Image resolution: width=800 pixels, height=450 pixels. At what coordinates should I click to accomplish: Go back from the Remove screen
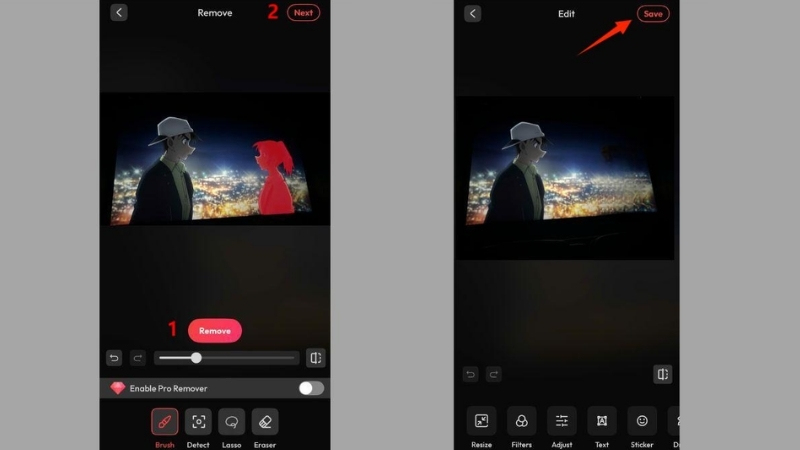[x=119, y=13]
